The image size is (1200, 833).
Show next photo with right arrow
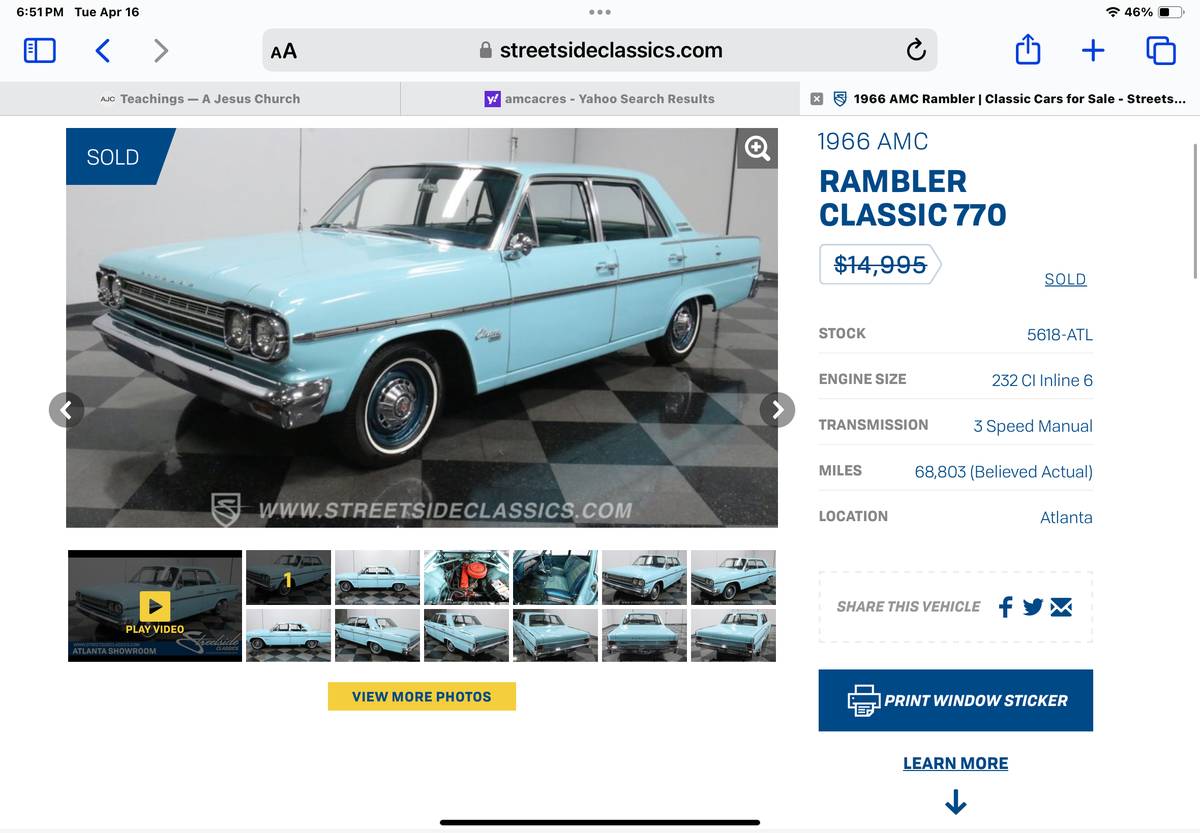click(x=777, y=409)
